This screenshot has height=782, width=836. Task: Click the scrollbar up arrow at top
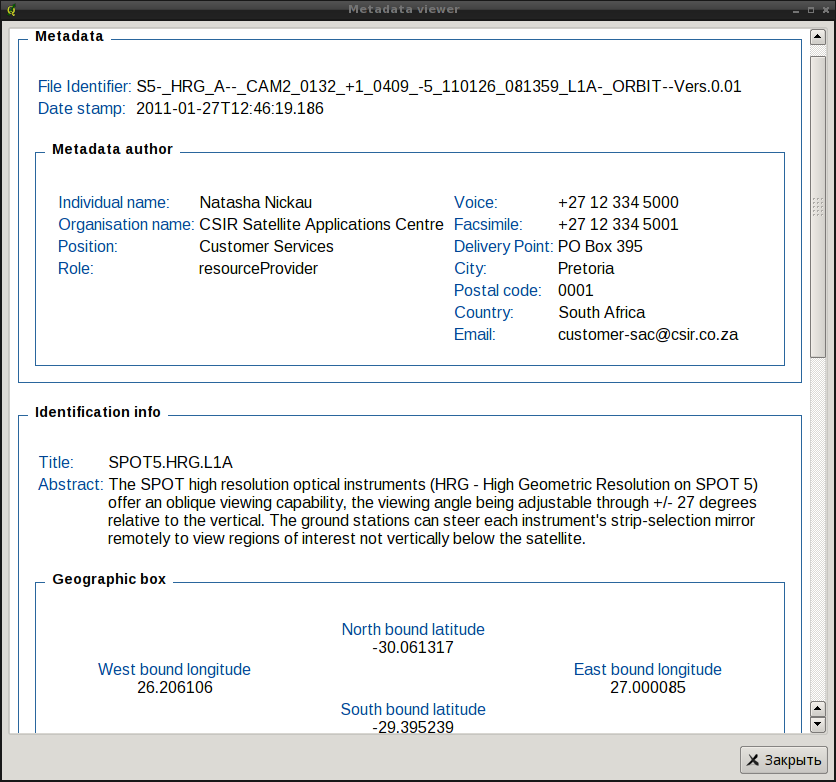(817, 37)
